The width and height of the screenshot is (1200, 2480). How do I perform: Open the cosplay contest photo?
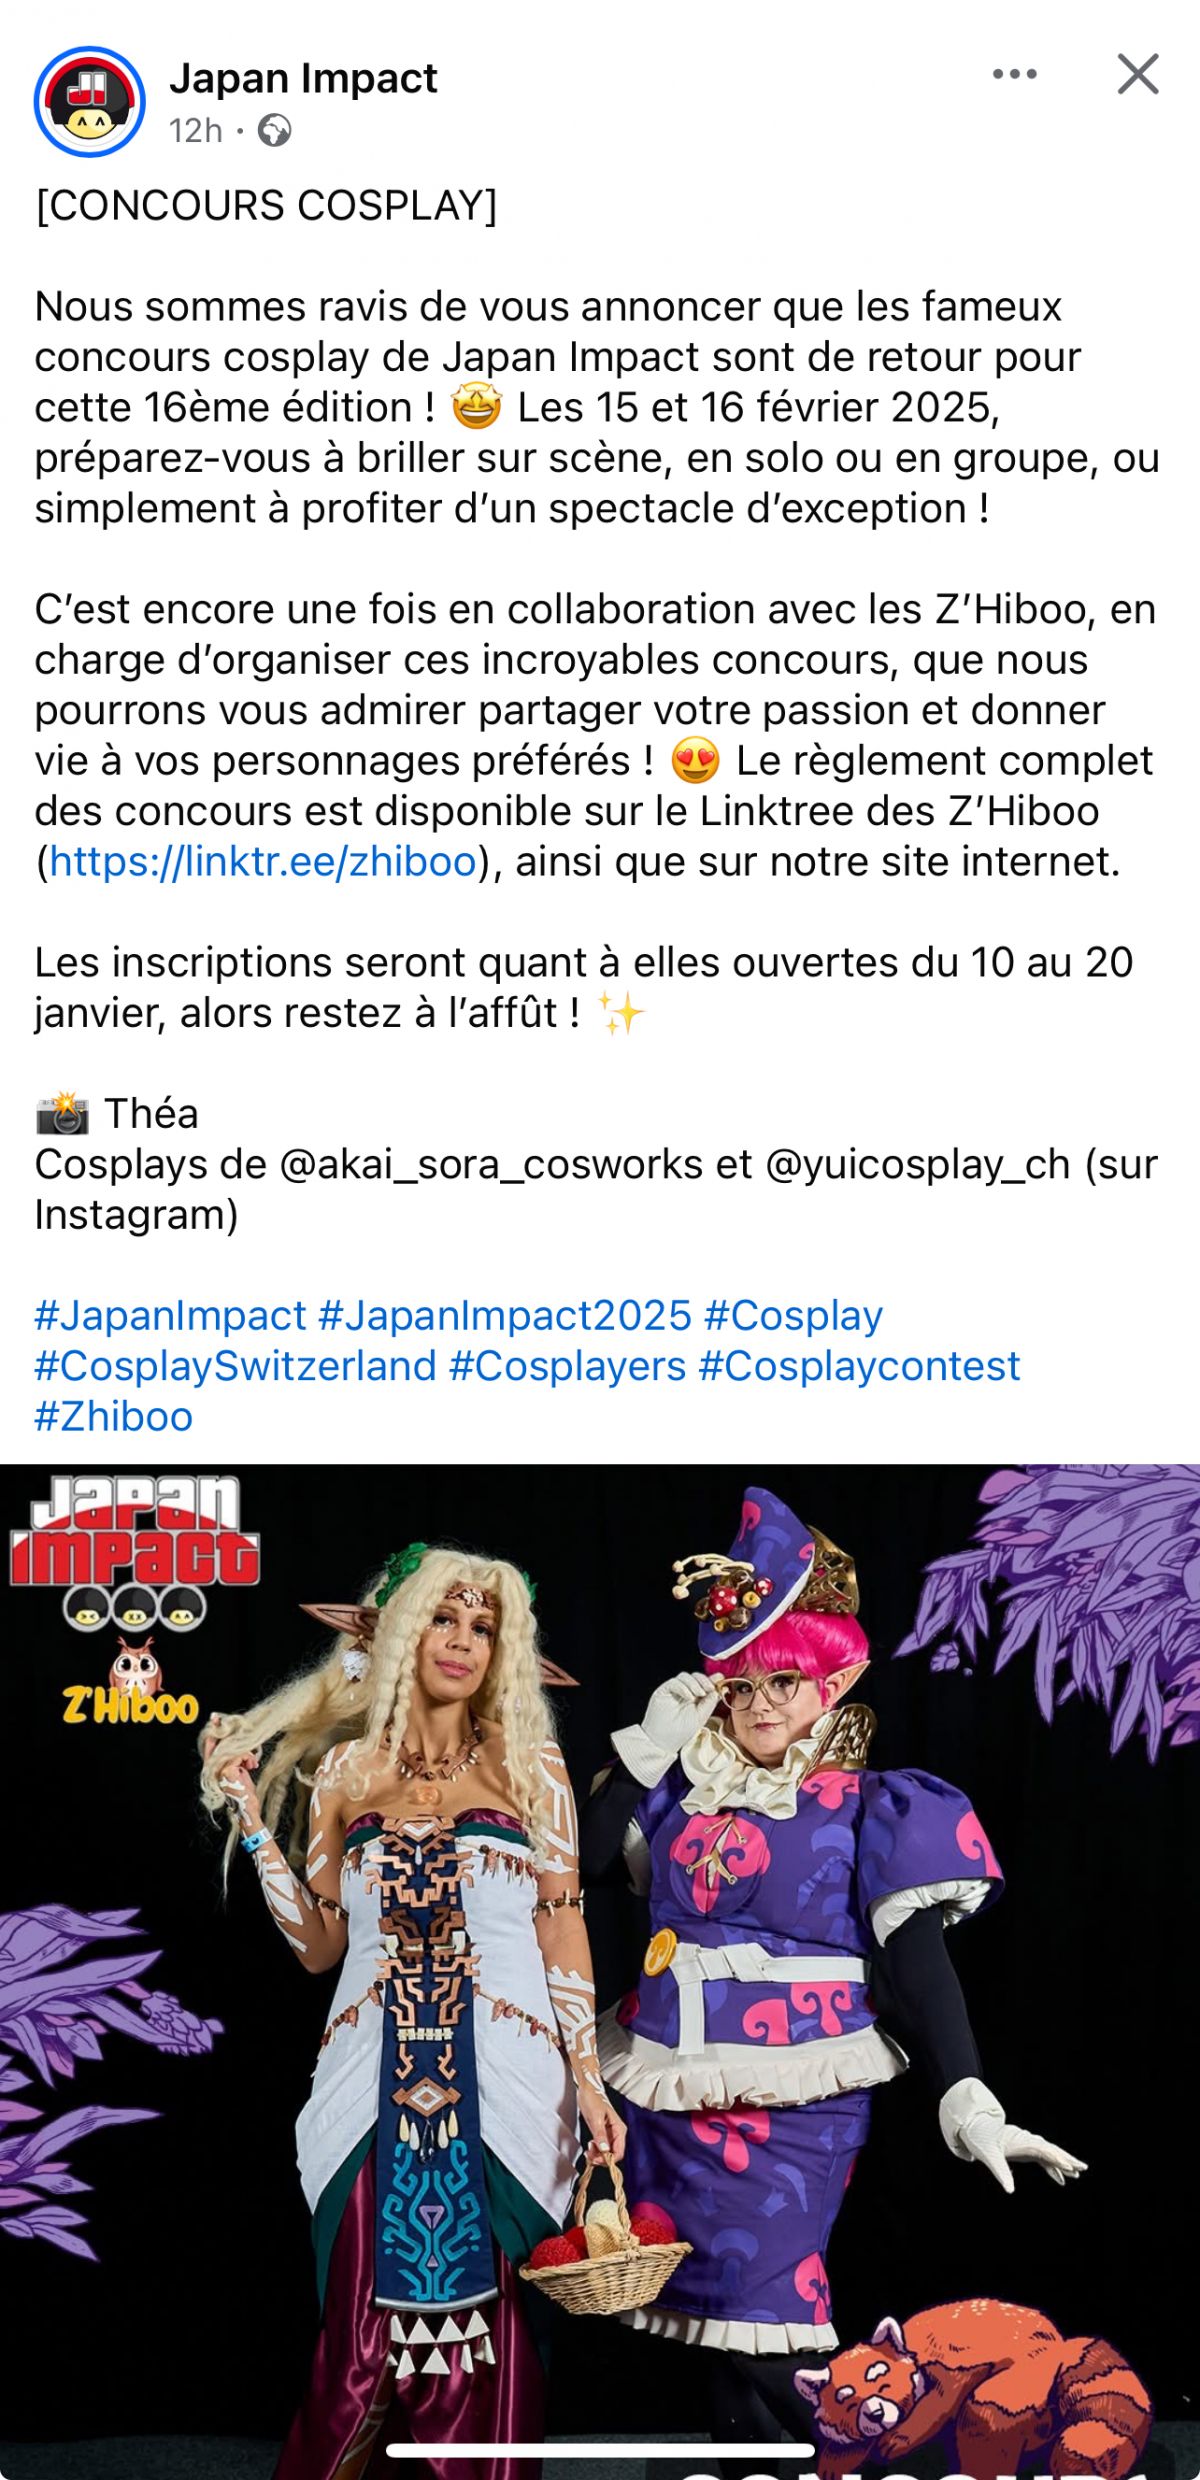(600, 1971)
